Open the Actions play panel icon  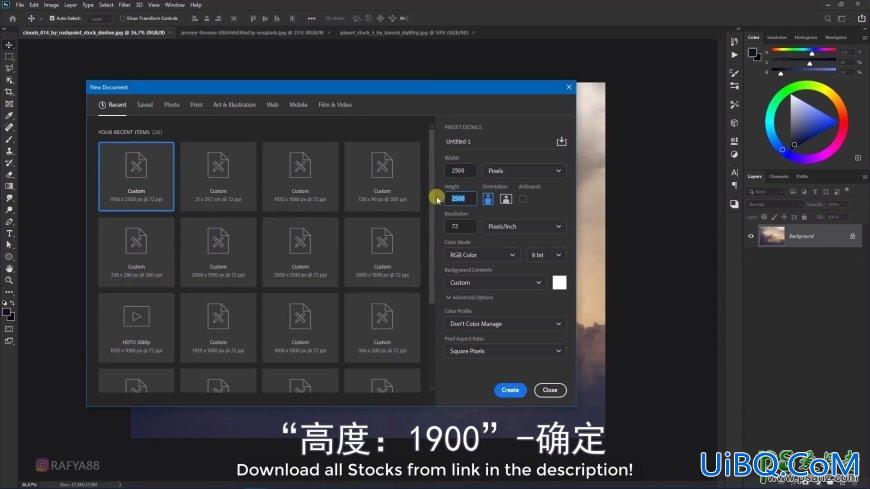click(x=734, y=55)
